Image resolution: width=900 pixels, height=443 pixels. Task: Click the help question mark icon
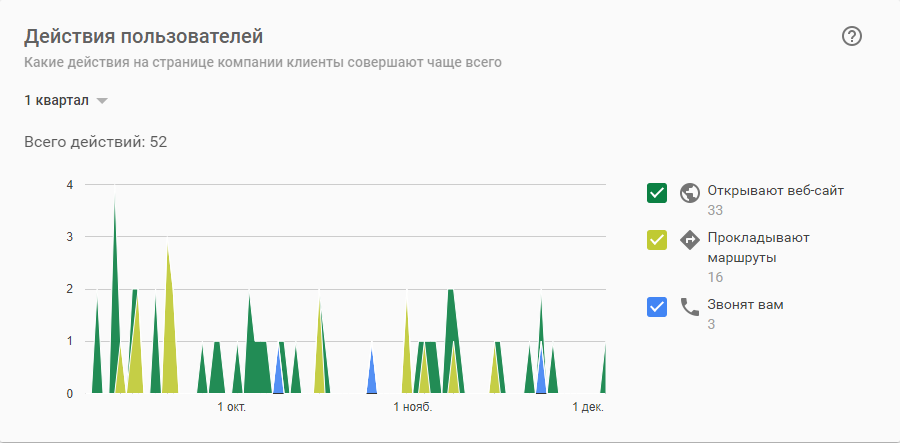pyautogui.click(x=852, y=37)
